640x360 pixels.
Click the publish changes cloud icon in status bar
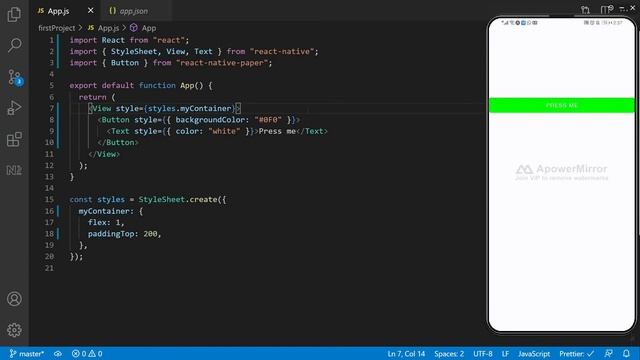tap(58, 353)
